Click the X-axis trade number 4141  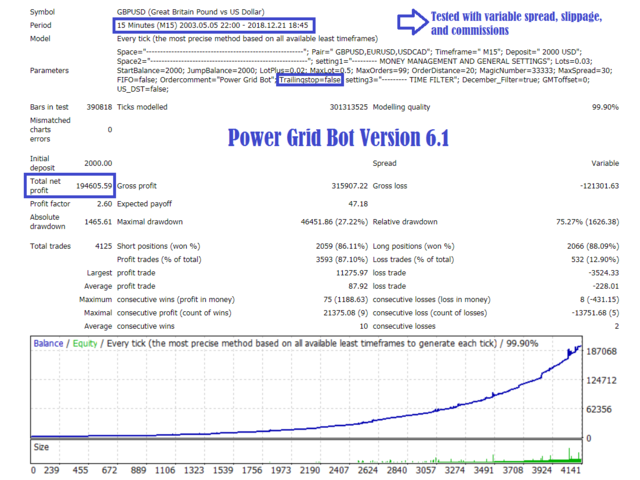[570, 470]
